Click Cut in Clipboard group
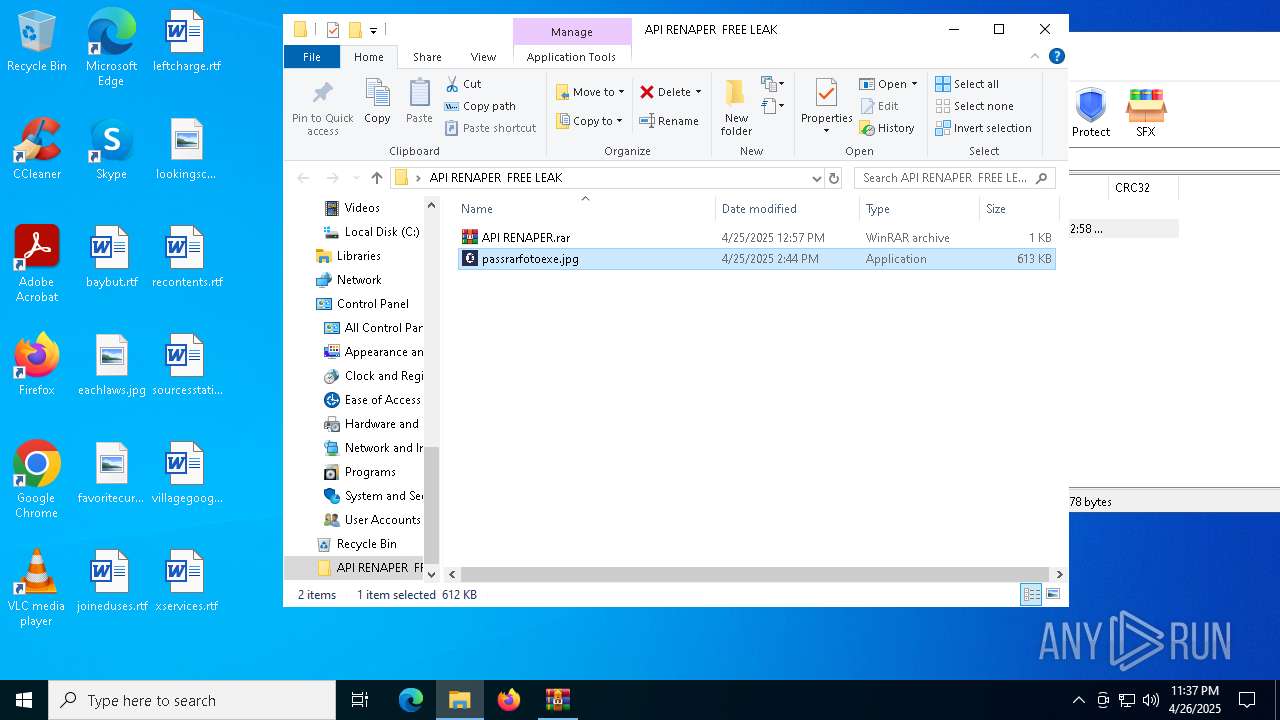Screen dimensions: 1280x720 click(x=463, y=84)
